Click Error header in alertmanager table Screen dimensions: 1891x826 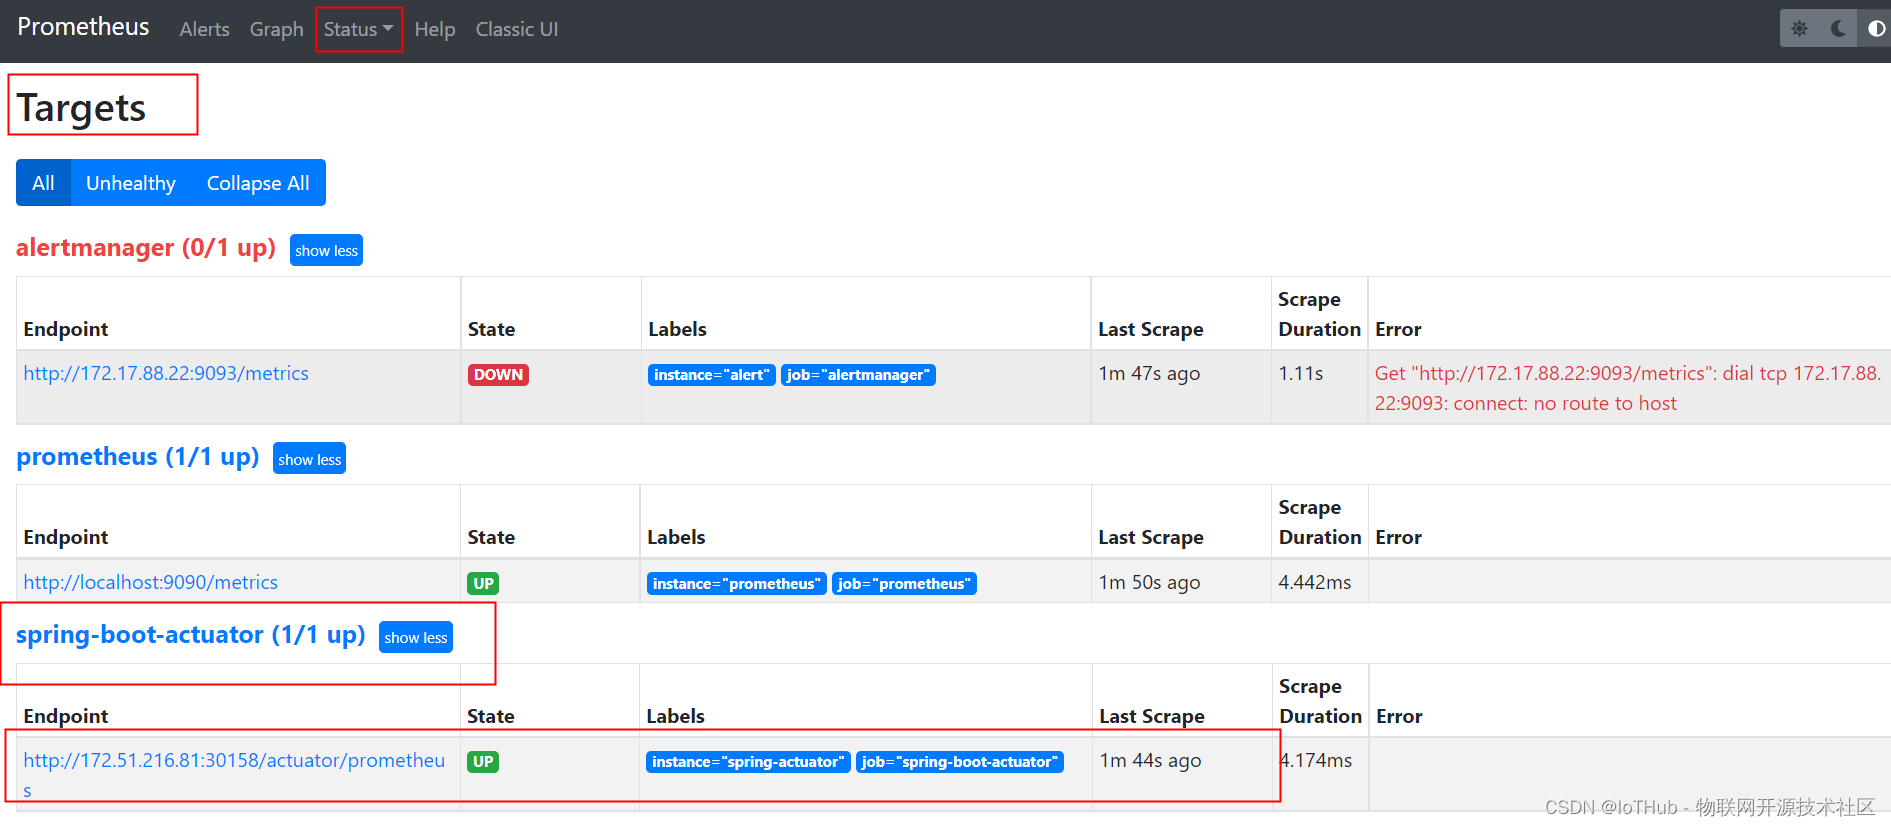coord(1398,329)
